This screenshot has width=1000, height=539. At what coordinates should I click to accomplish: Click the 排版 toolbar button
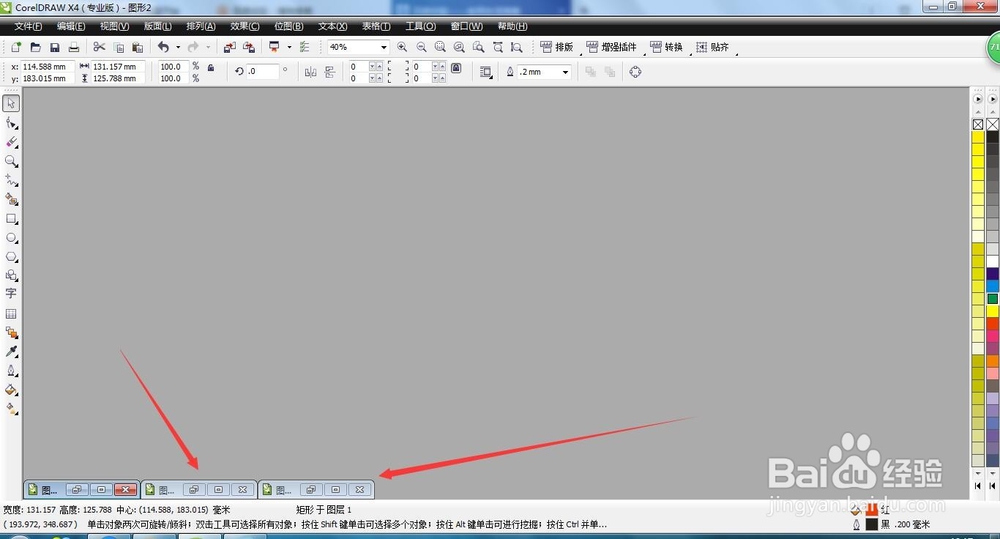tap(557, 47)
